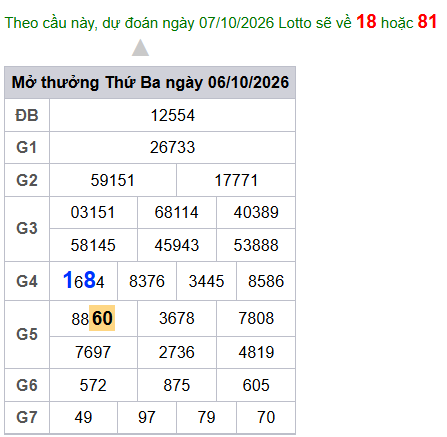Click G3 number 53888
The image size is (447, 437).
coord(256,245)
